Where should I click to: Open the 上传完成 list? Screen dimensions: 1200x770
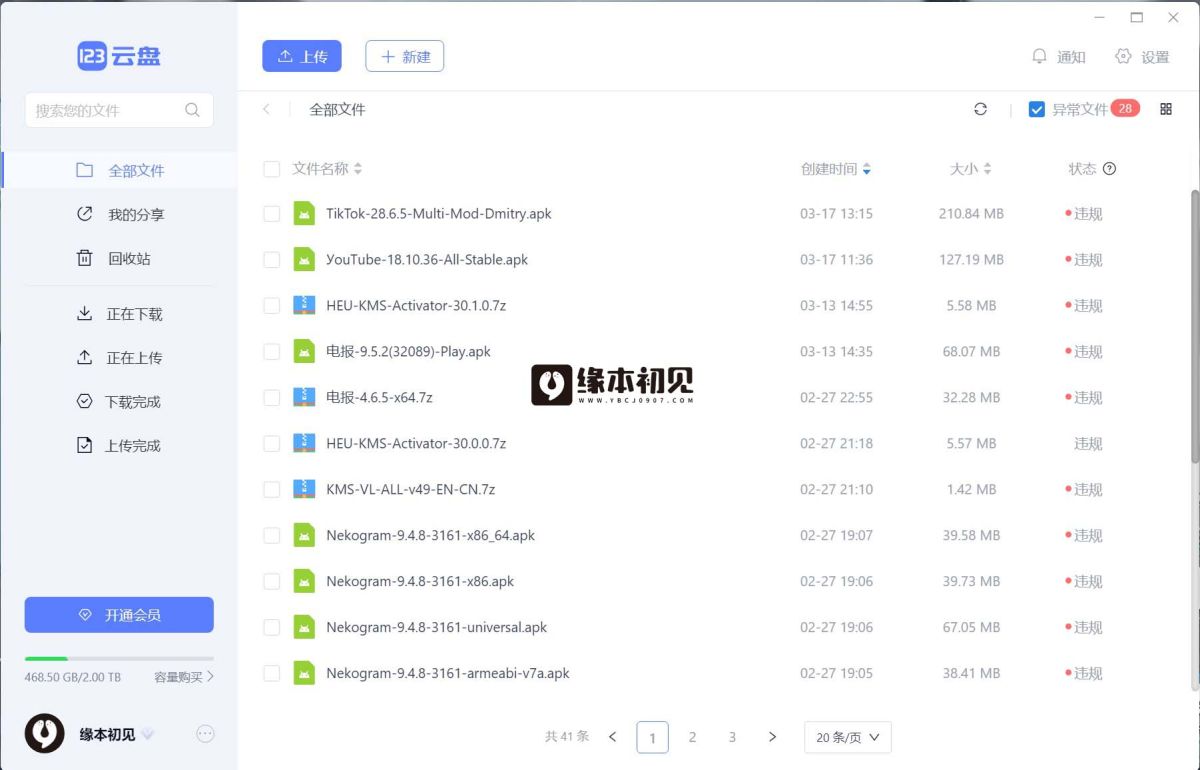(x=120, y=446)
